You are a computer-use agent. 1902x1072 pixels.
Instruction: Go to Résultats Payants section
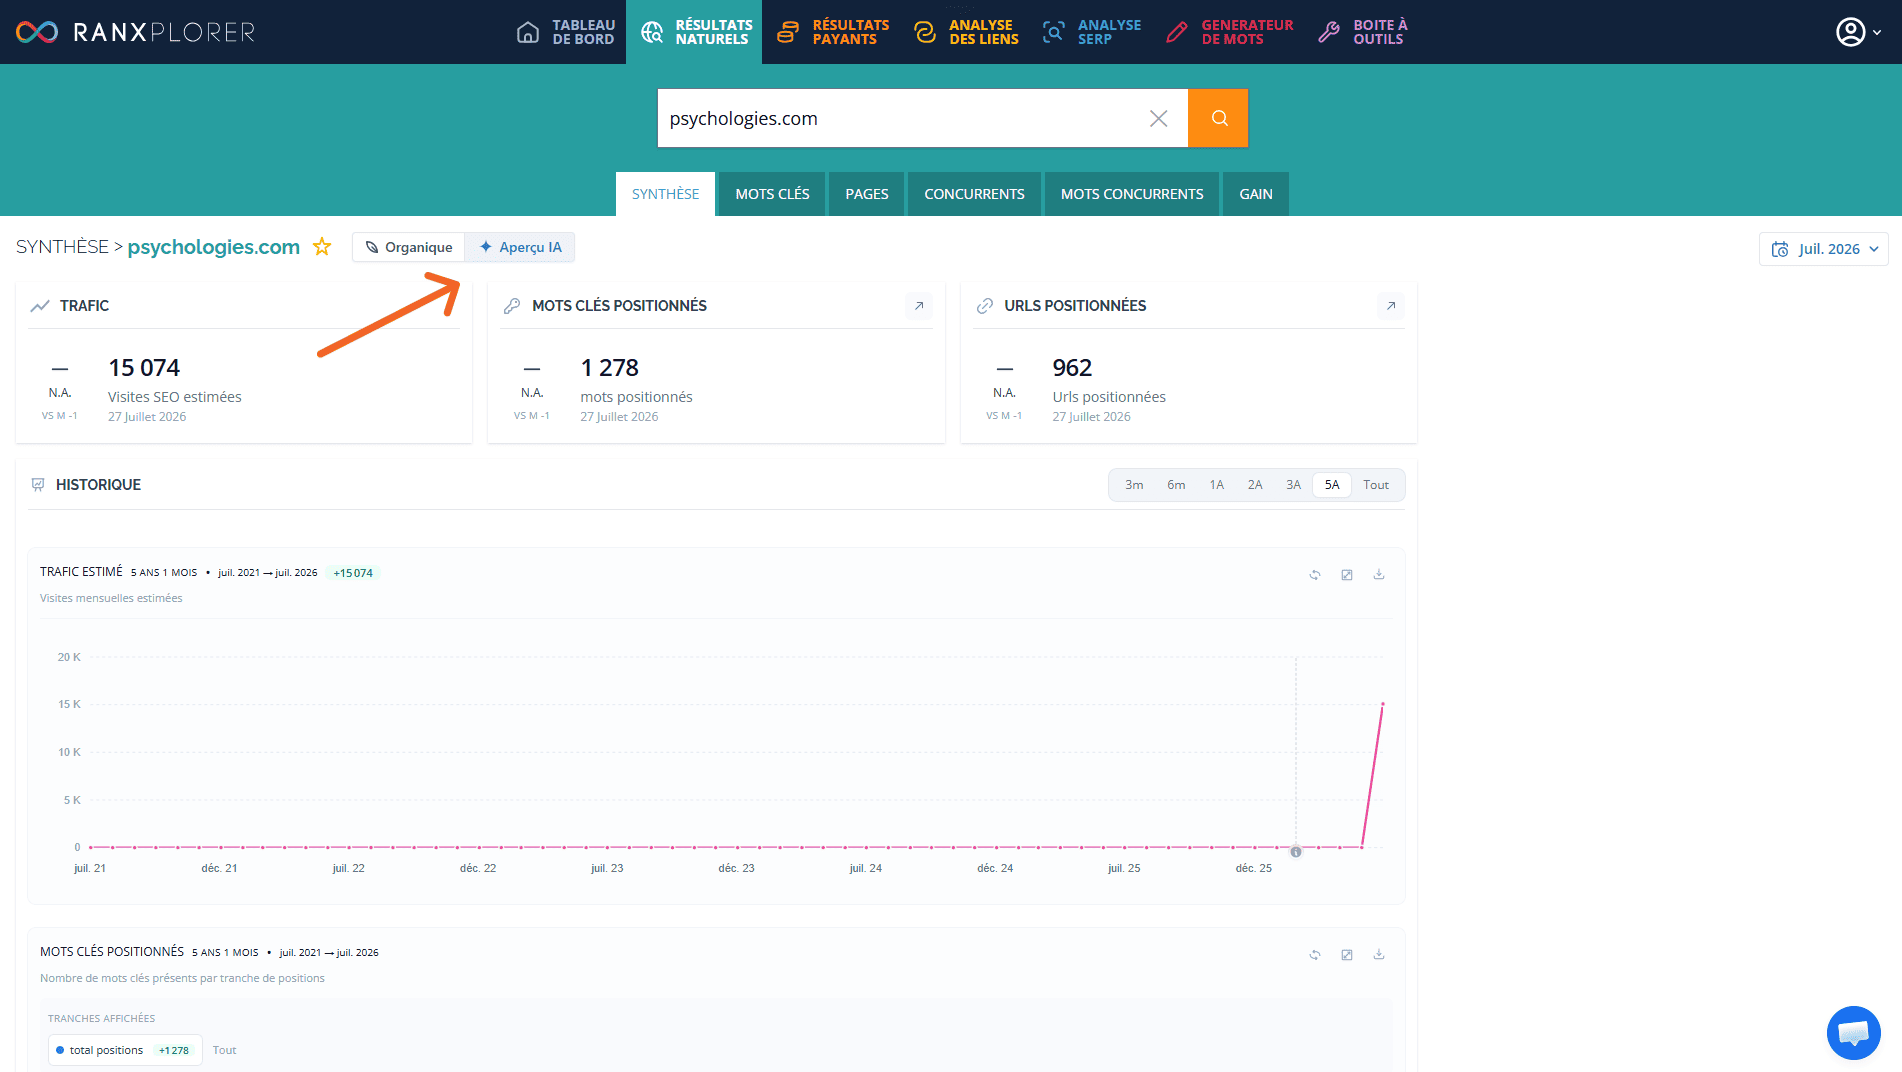833,32
